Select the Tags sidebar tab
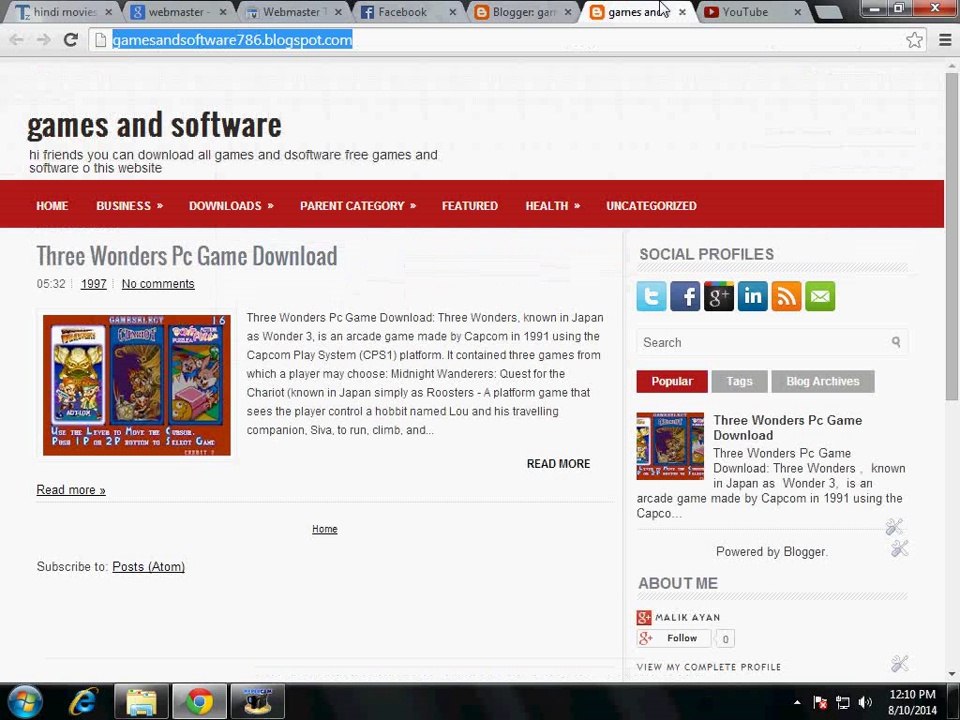 point(739,381)
